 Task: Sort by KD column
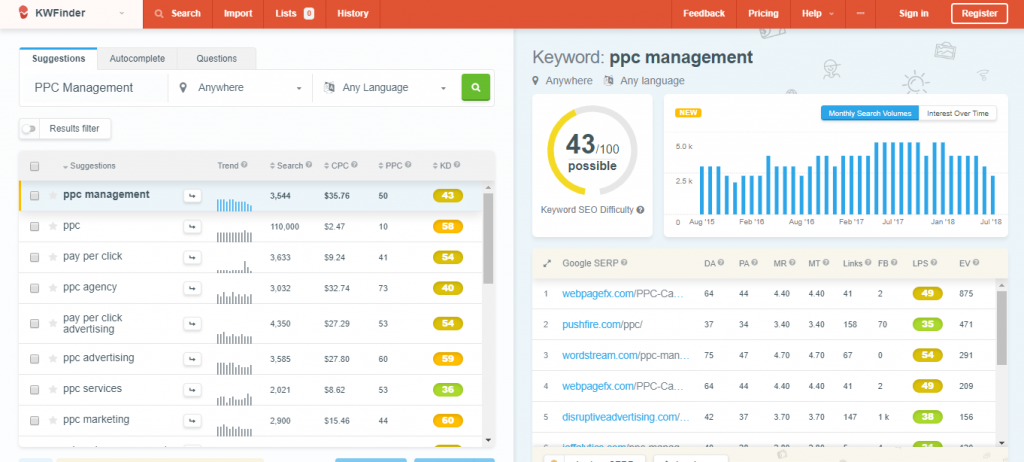tap(442, 166)
